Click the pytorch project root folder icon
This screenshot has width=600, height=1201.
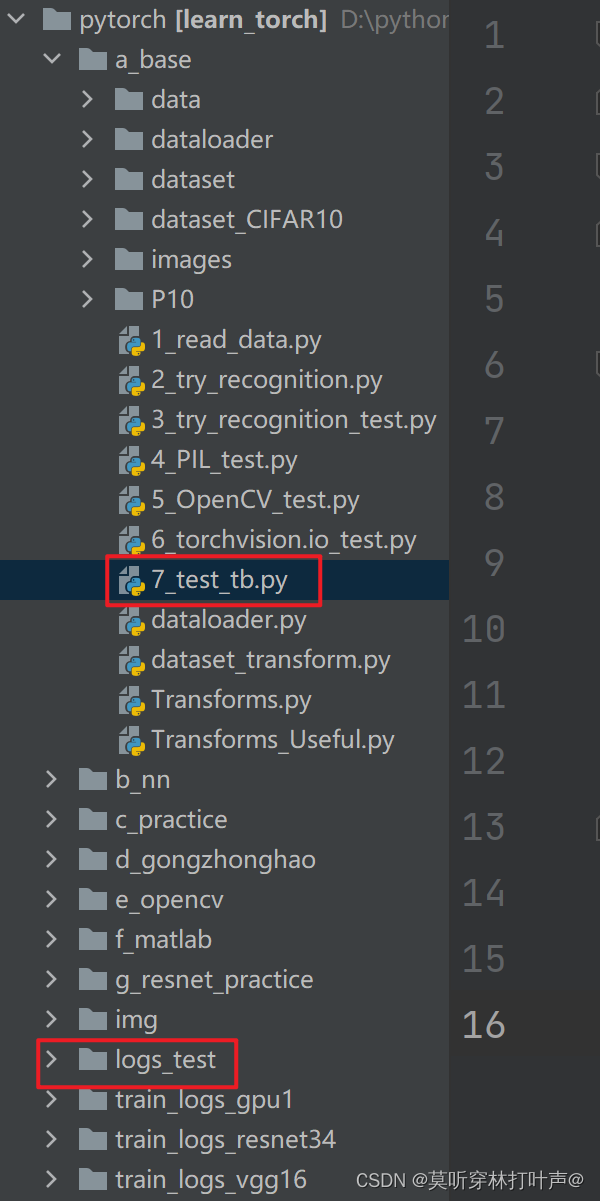point(55,18)
